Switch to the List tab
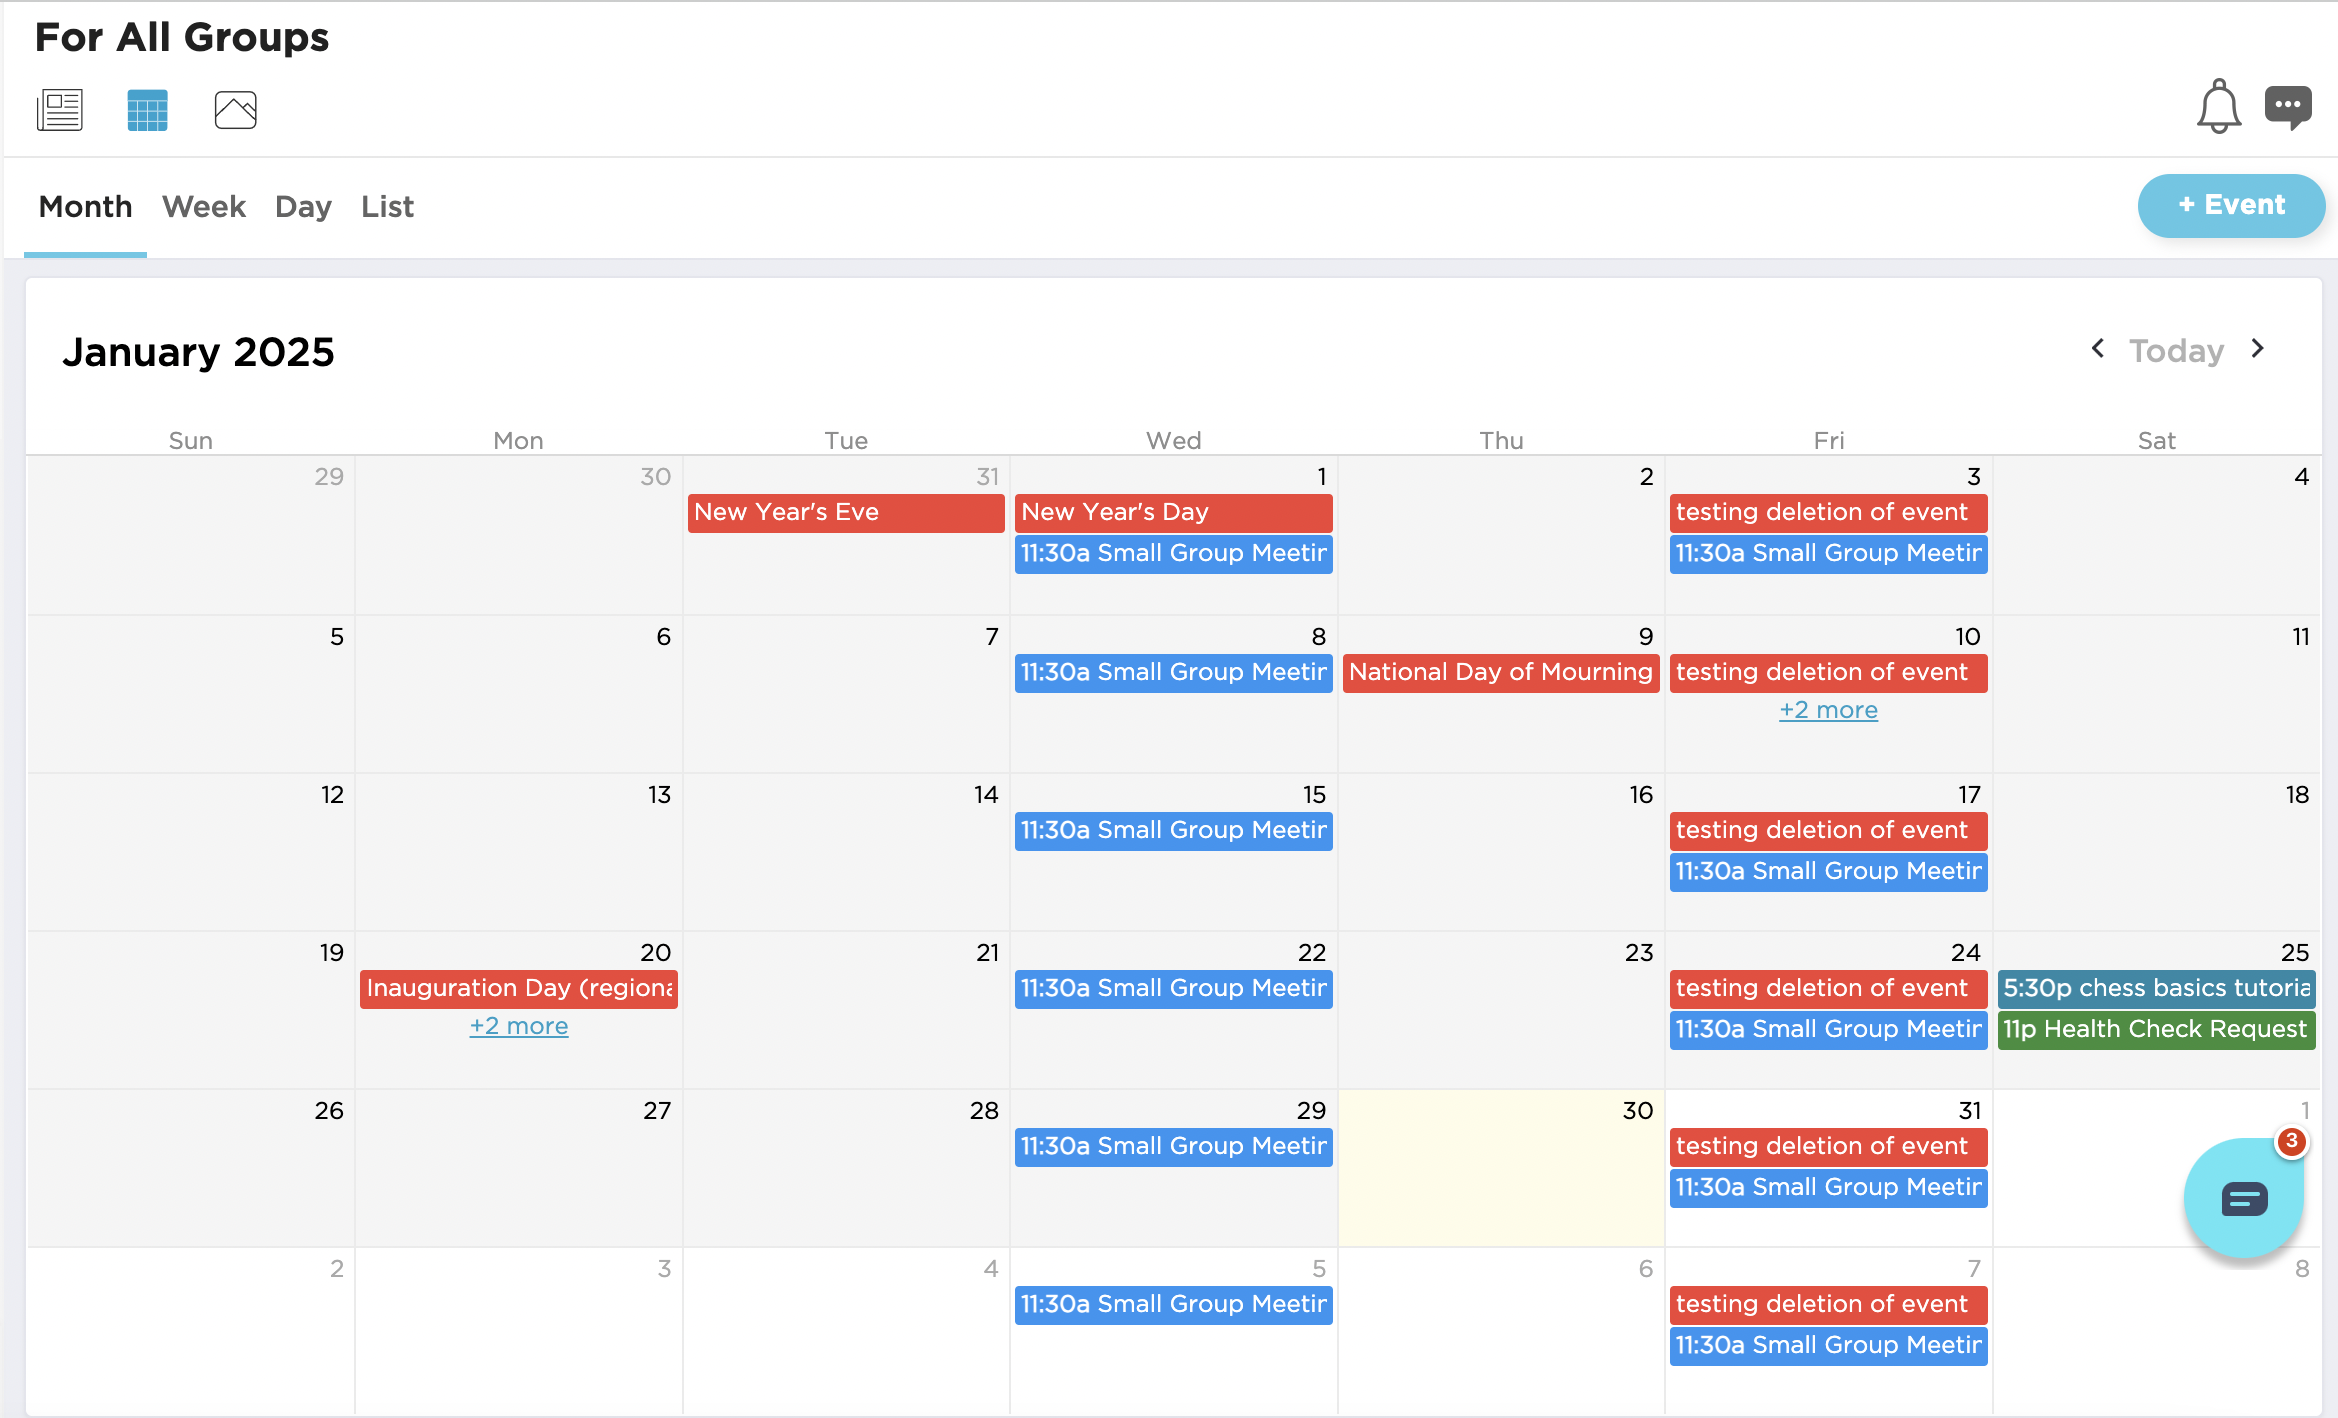 pyautogui.click(x=387, y=207)
